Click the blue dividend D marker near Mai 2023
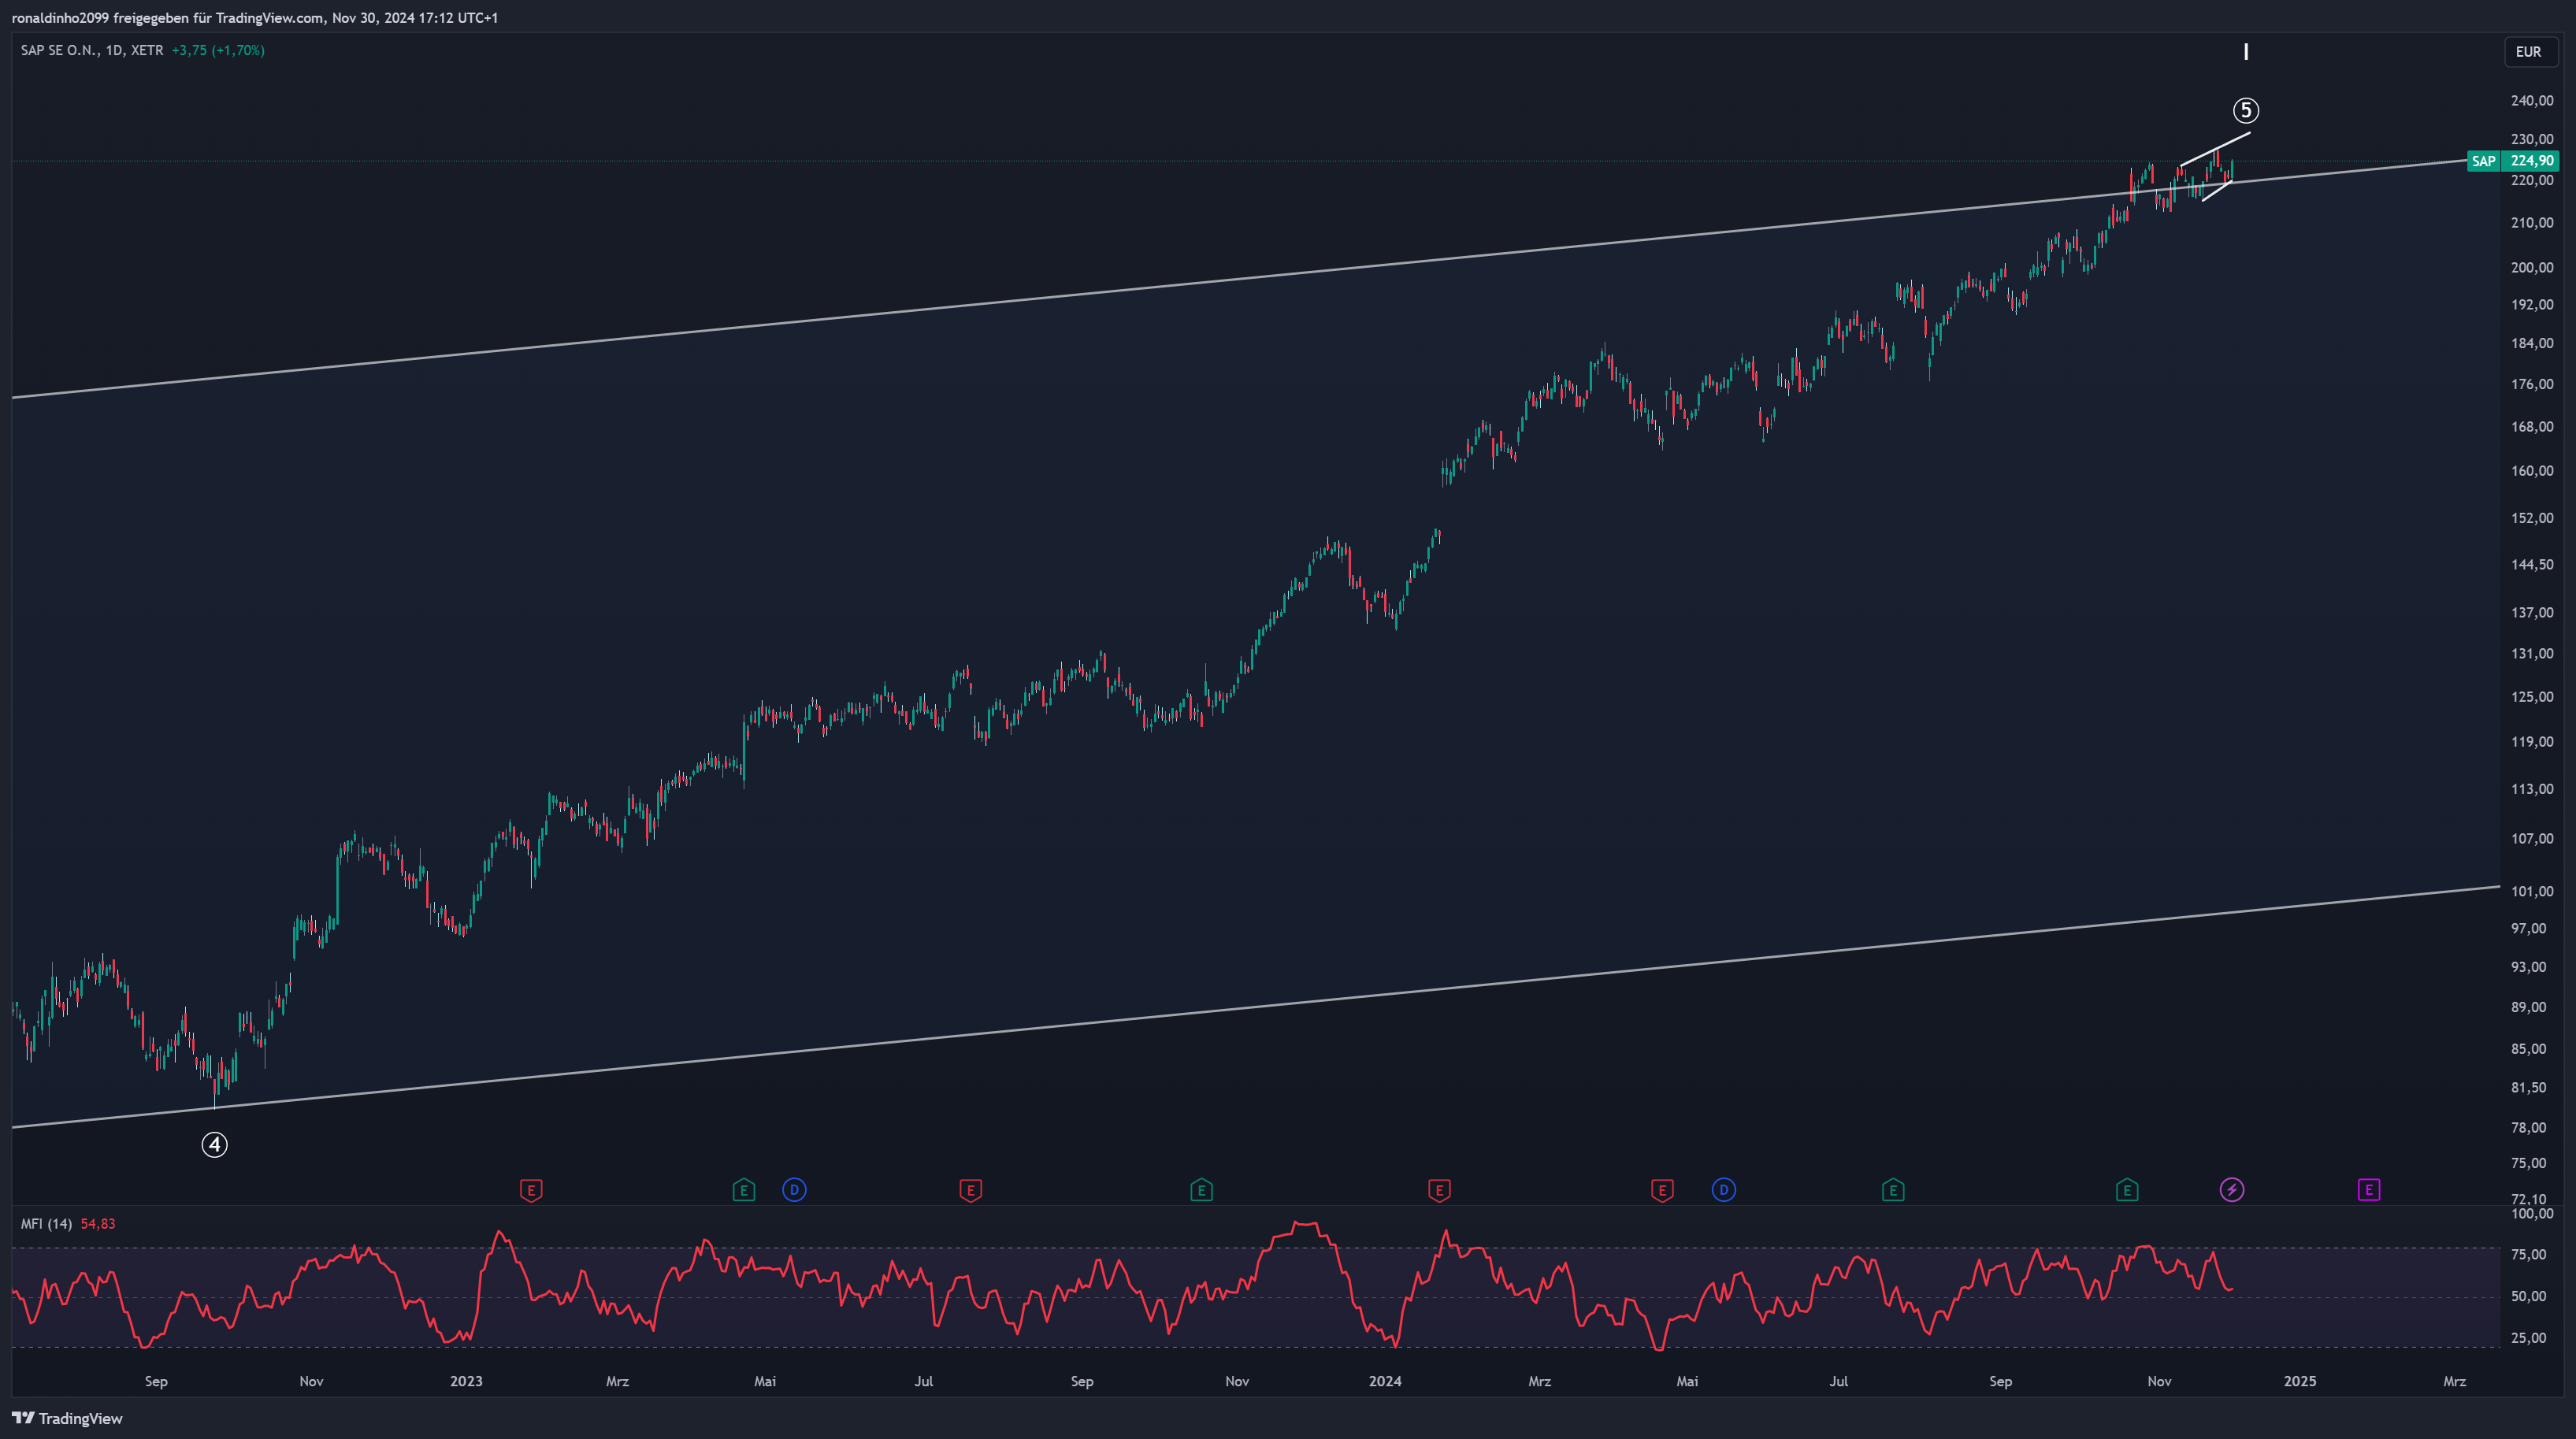This screenshot has height=1439, width=2576. click(794, 1190)
